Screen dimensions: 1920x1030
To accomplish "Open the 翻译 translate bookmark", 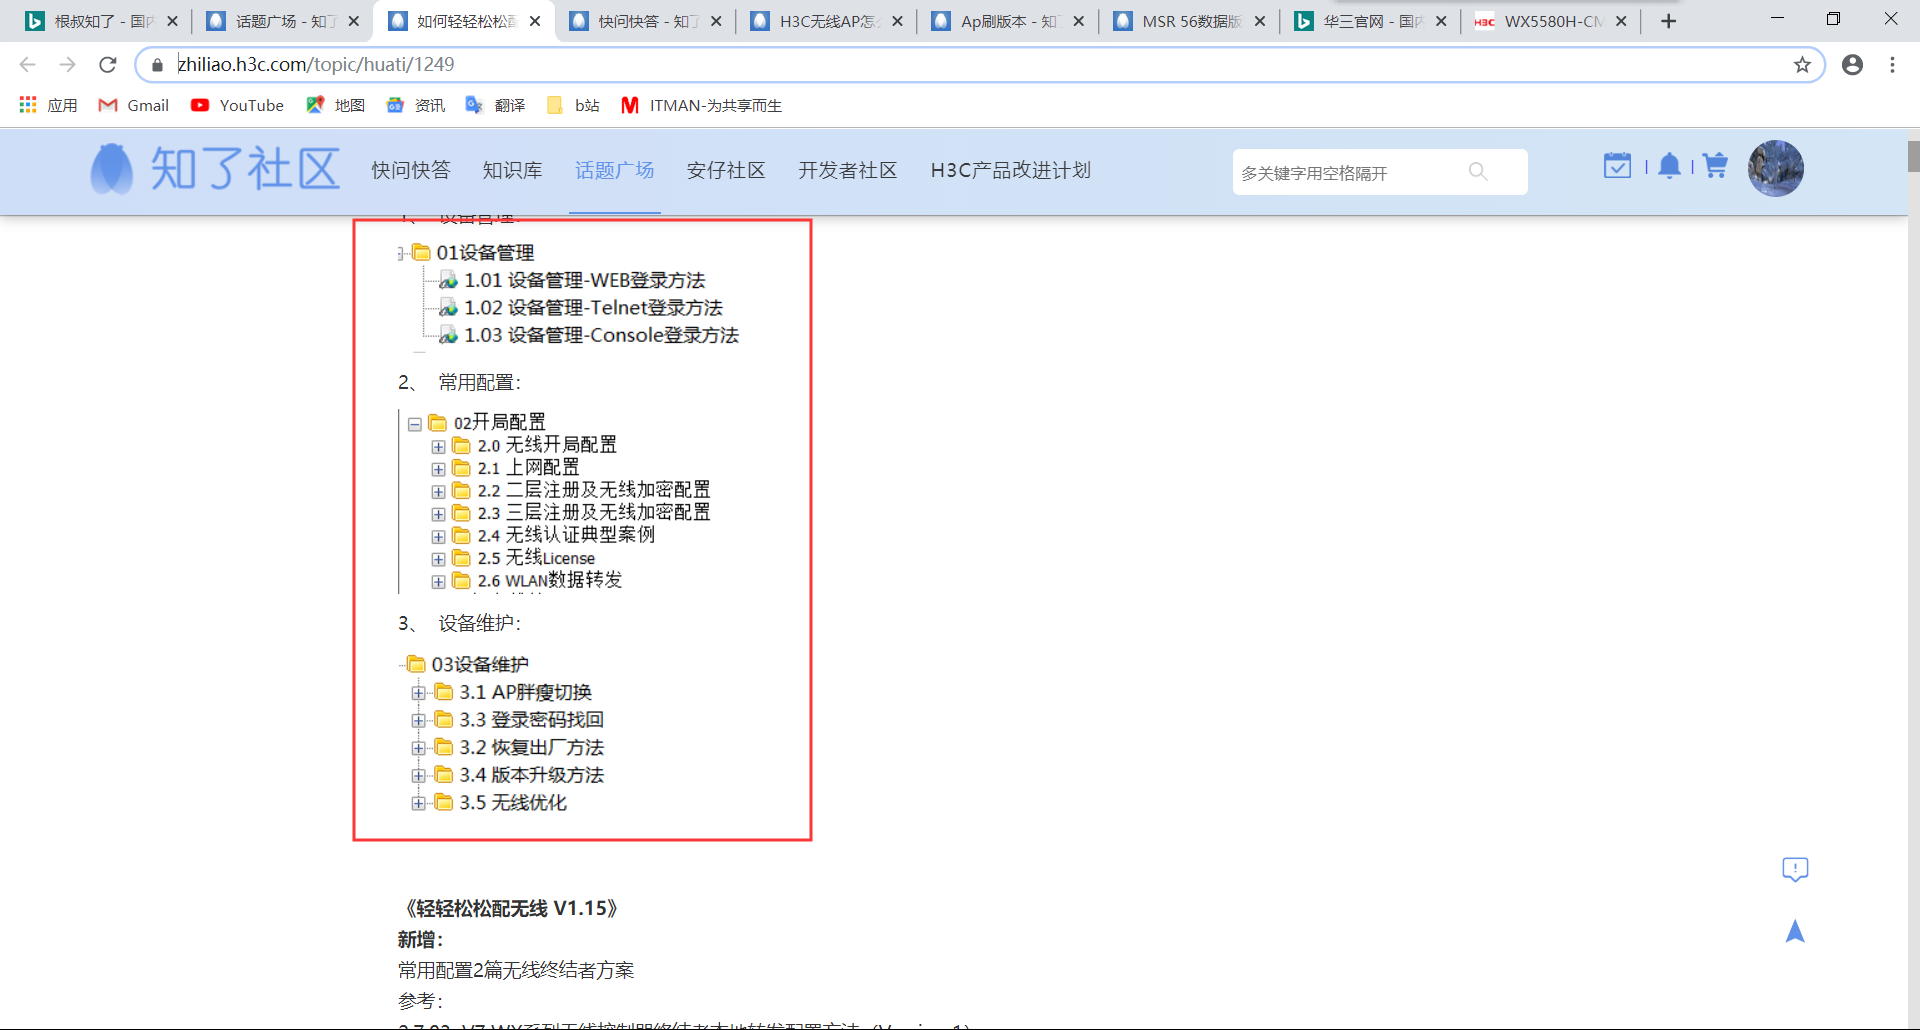I will click(x=495, y=105).
